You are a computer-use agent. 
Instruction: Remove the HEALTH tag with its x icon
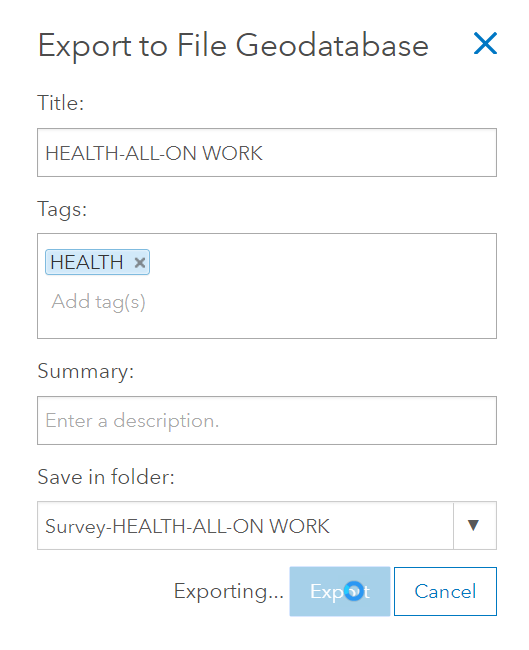[x=140, y=262]
